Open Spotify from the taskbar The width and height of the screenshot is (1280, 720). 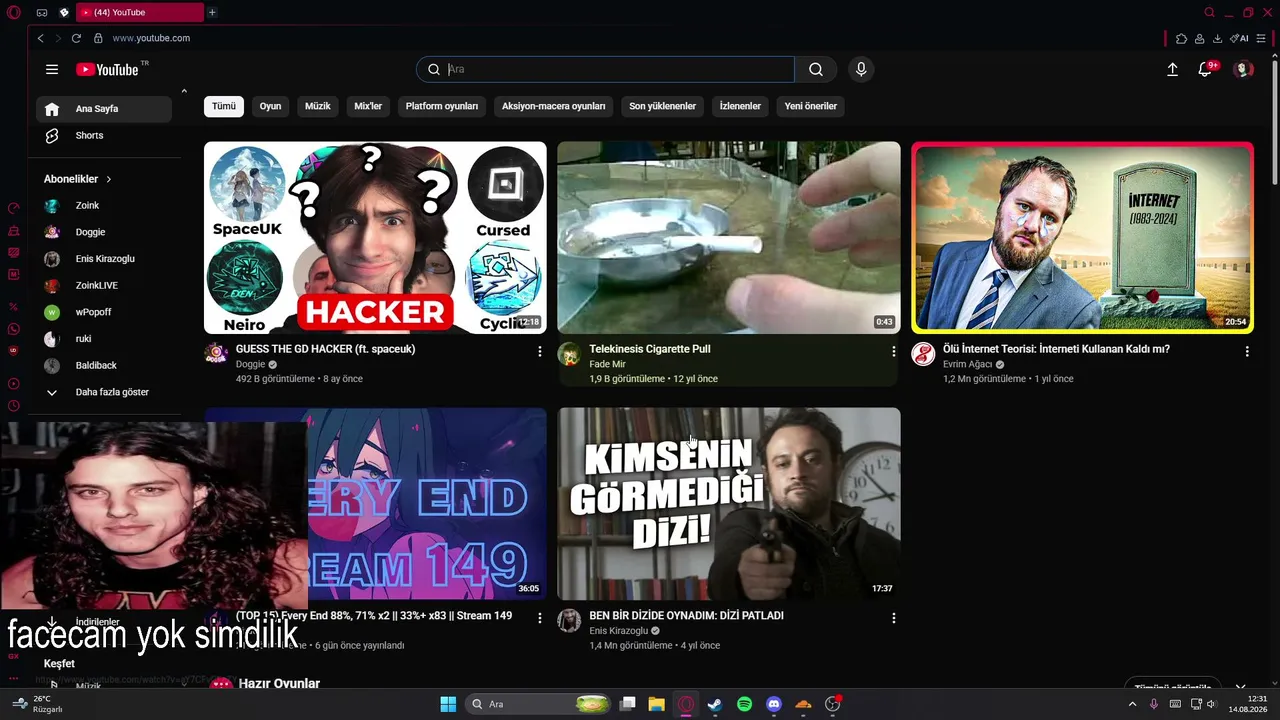pos(744,704)
